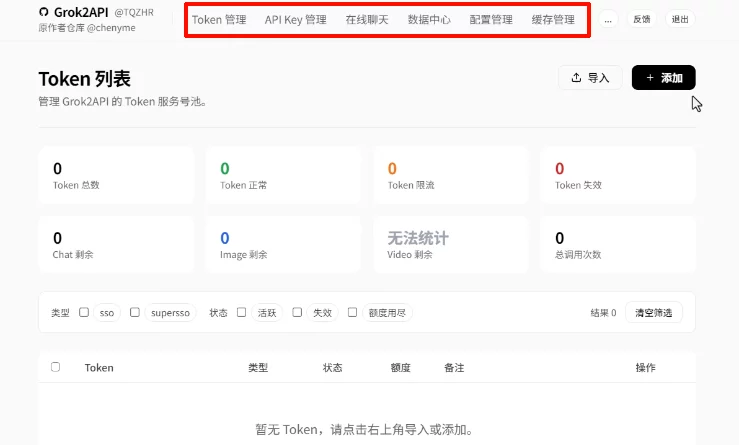Open the @chenyme author repository link
This screenshot has height=445, width=739.
(110, 28)
